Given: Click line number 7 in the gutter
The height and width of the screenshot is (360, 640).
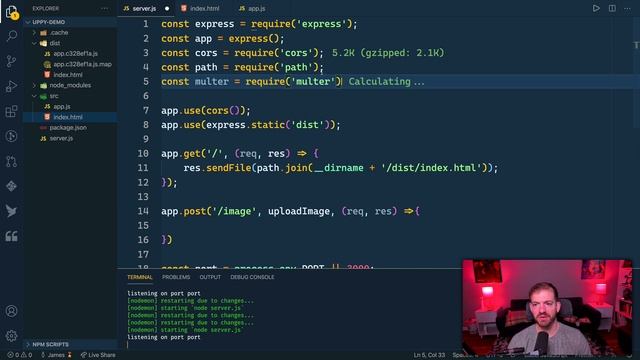Looking at the screenshot, I should 146,110.
